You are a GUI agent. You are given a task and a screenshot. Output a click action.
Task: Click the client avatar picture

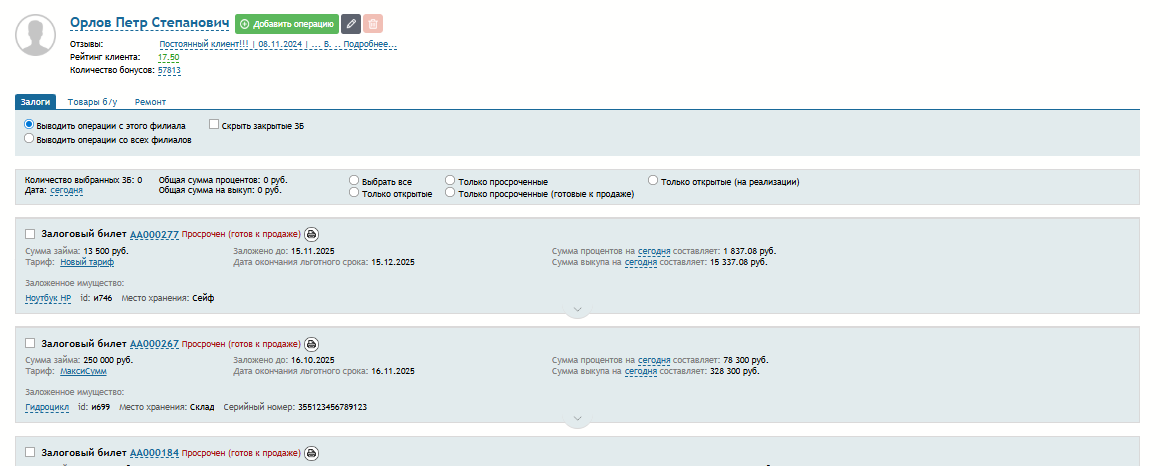36,36
